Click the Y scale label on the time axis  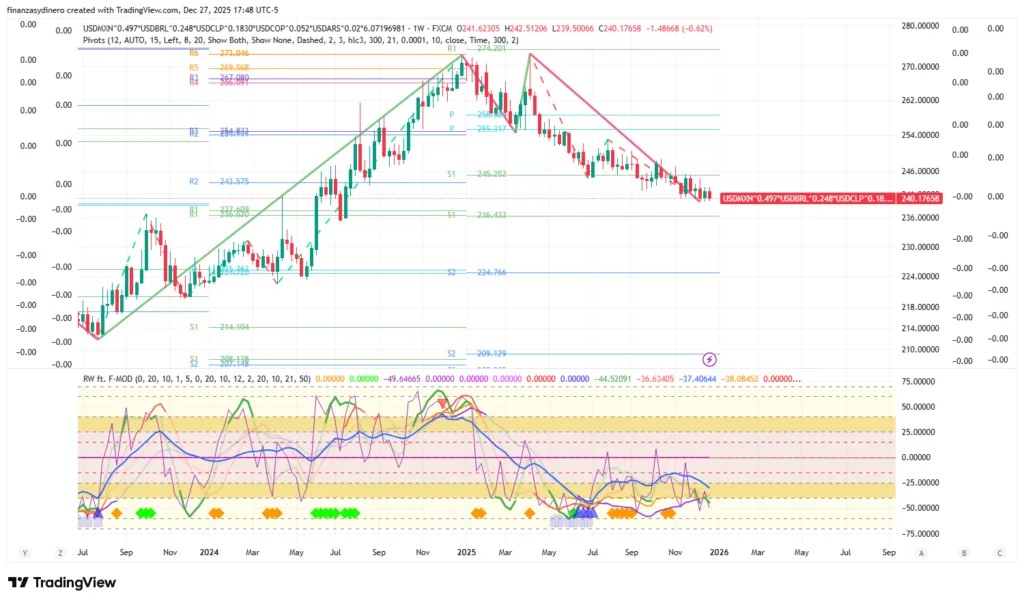coord(24,552)
